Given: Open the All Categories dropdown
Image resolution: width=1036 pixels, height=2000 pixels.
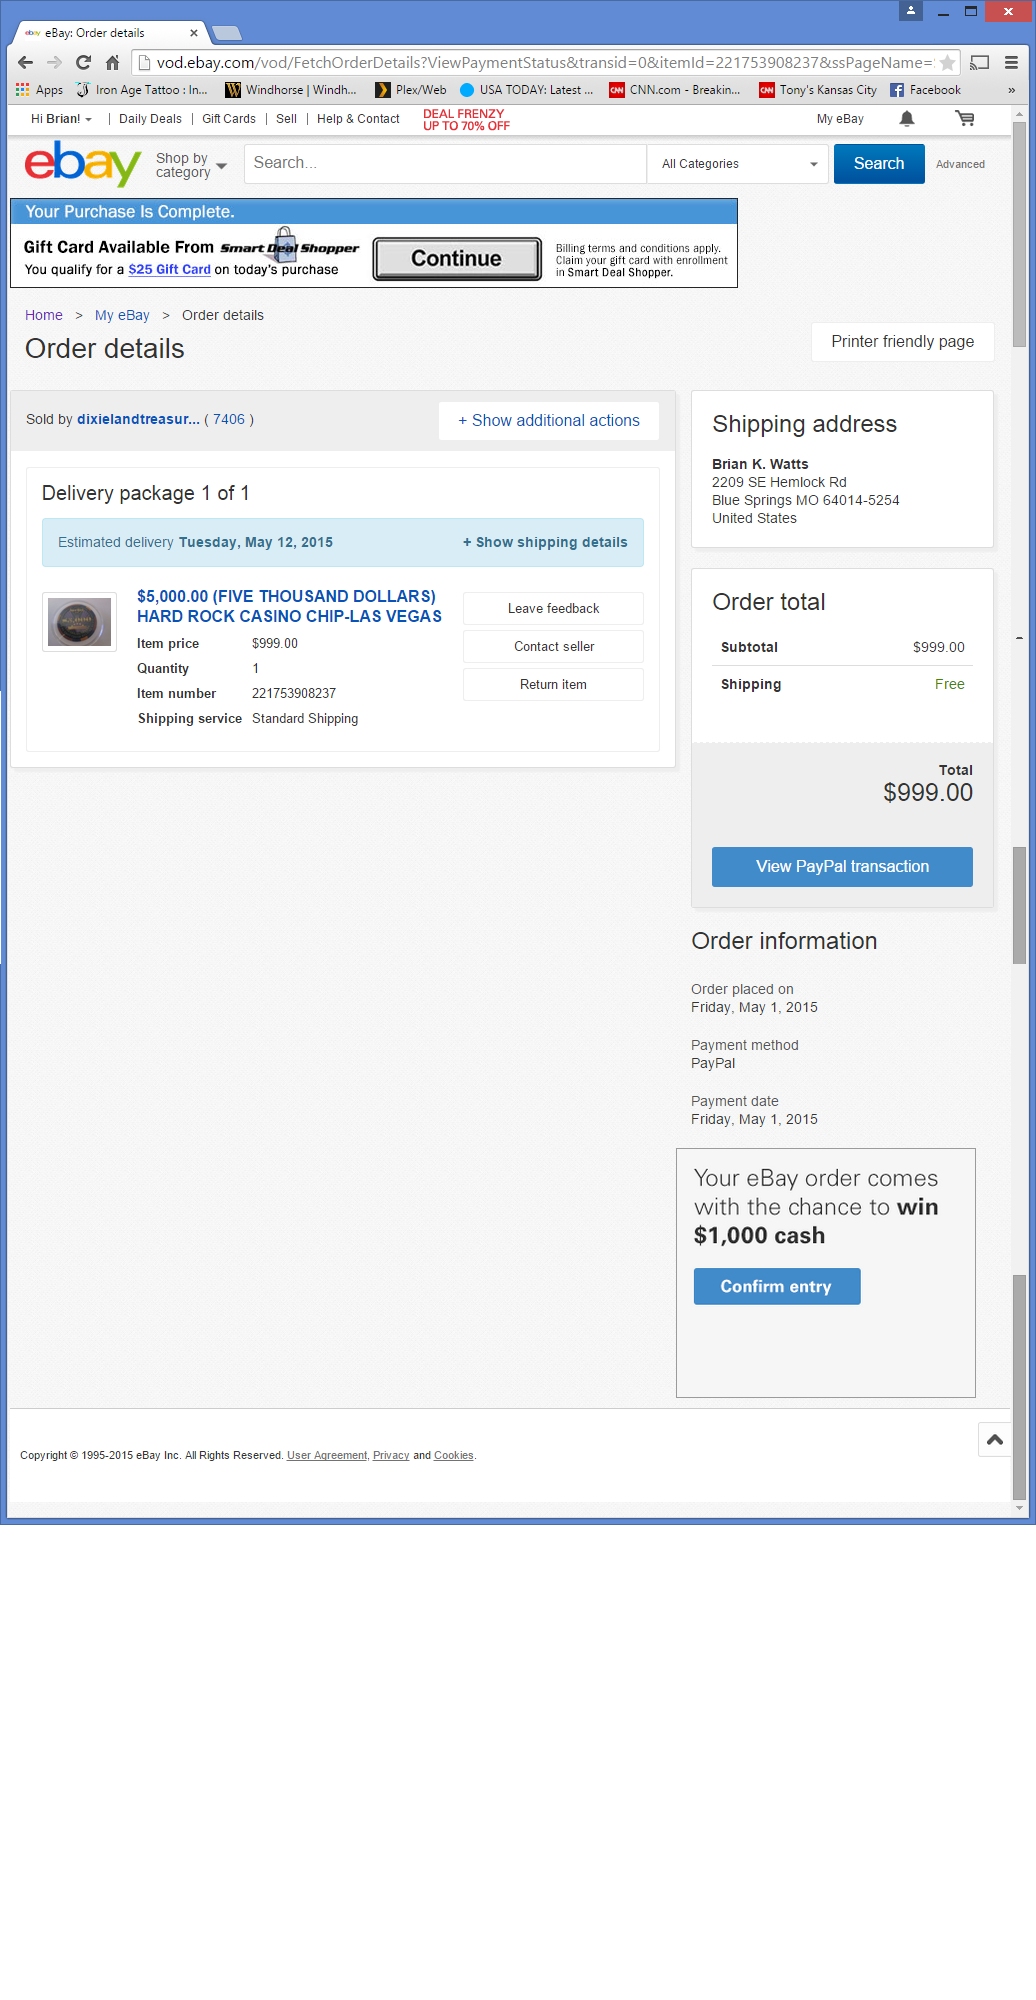Looking at the screenshot, I should pyautogui.click(x=739, y=164).
